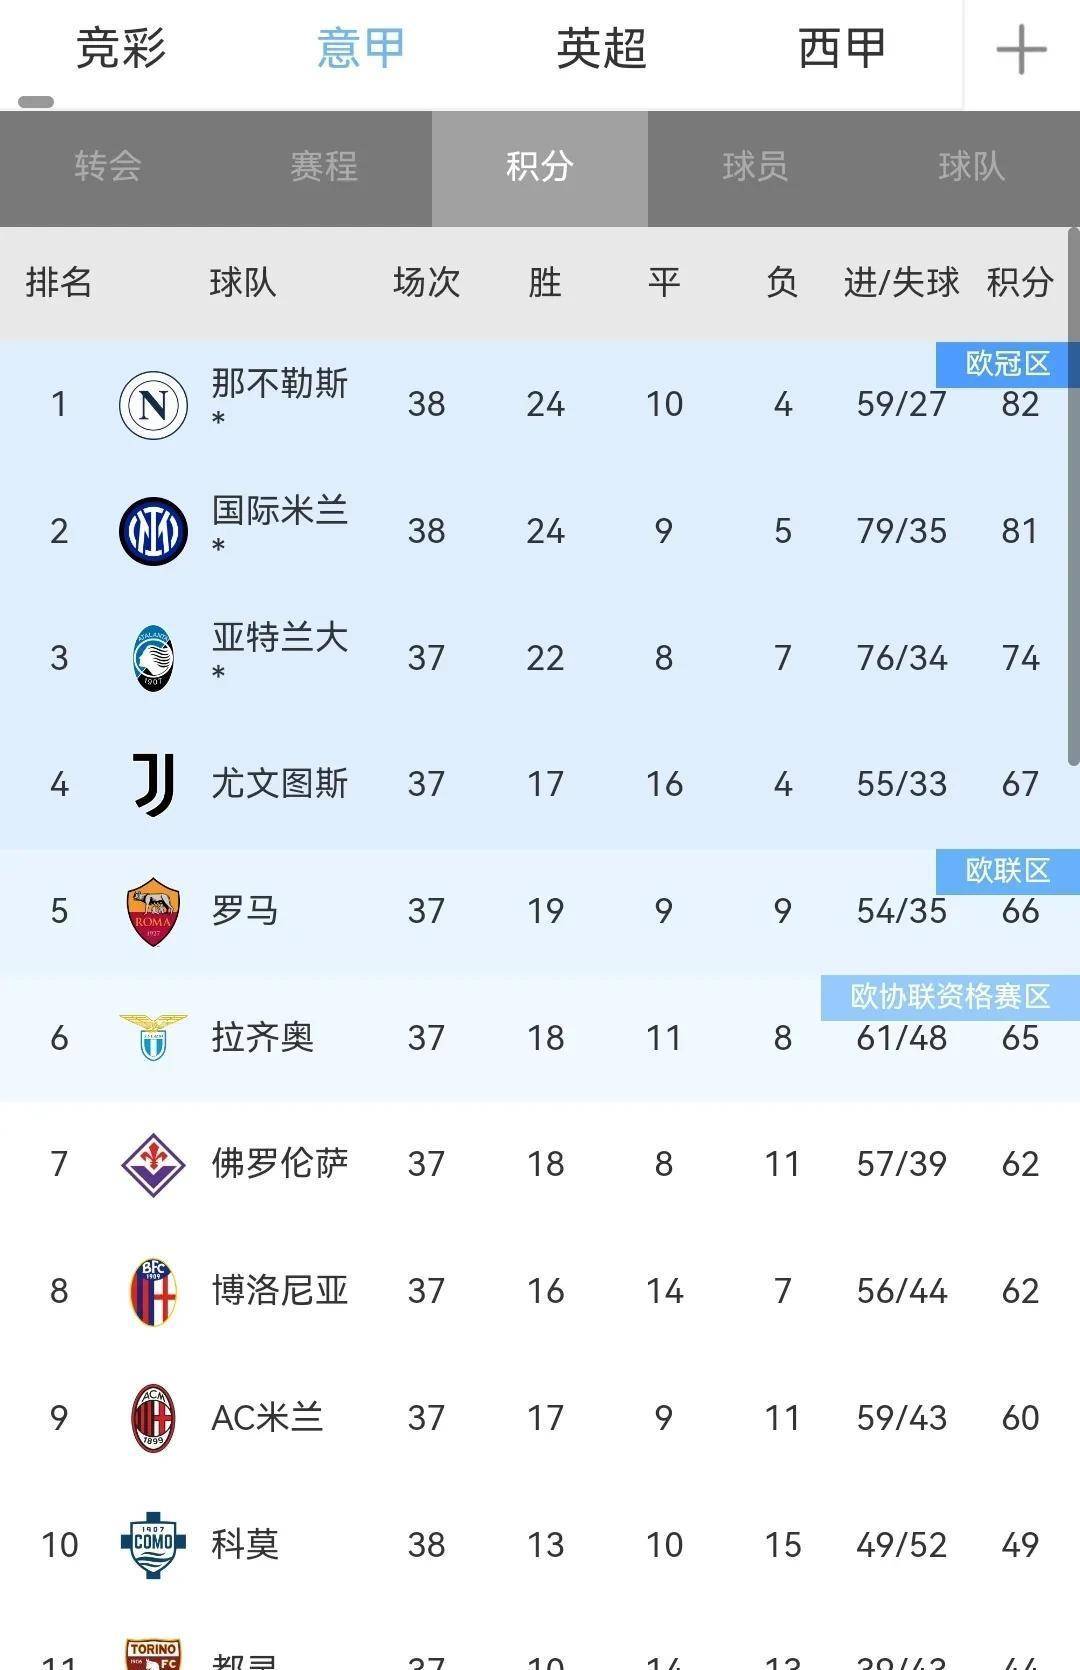Open the 竞彩 tab

(x=121, y=49)
